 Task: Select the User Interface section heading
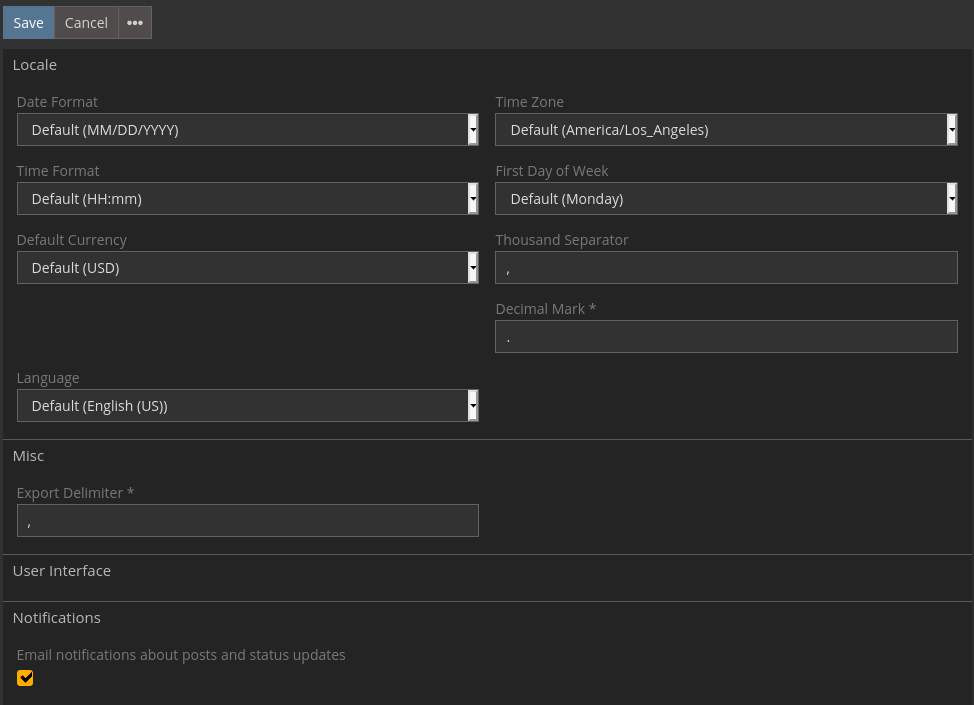(x=62, y=571)
